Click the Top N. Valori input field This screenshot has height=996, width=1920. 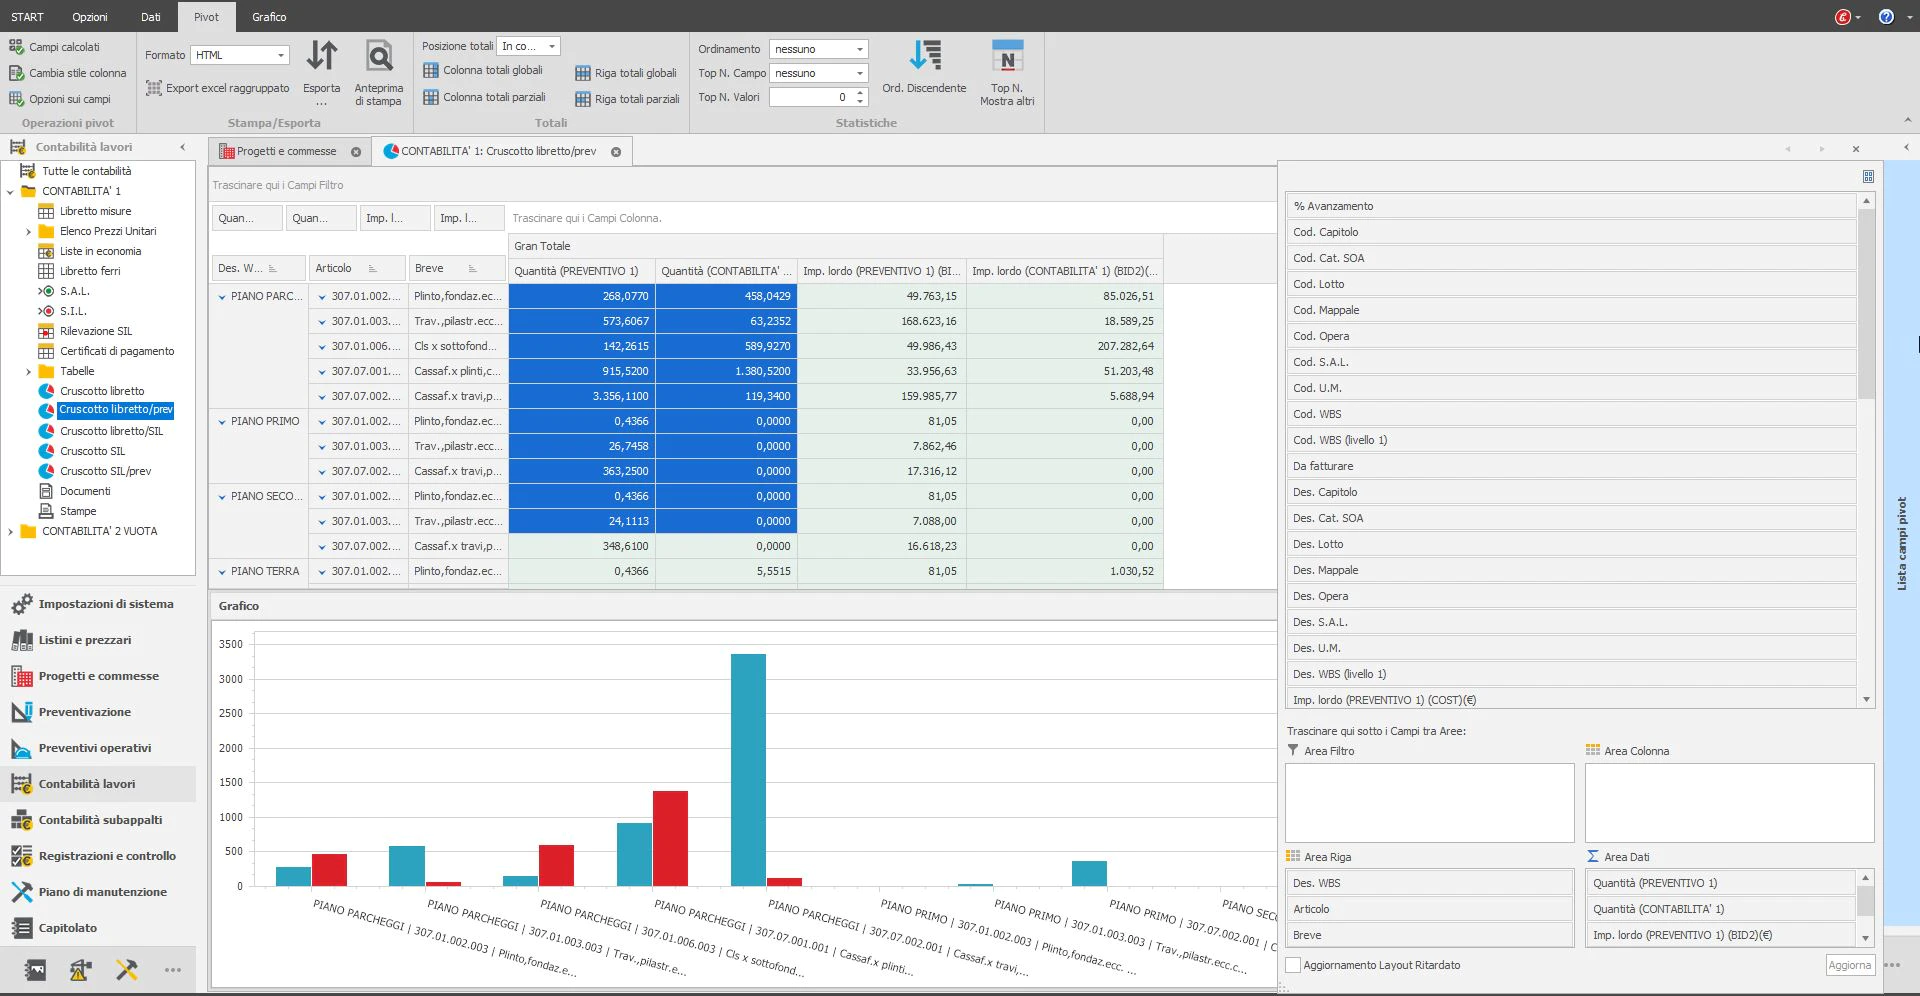810,97
